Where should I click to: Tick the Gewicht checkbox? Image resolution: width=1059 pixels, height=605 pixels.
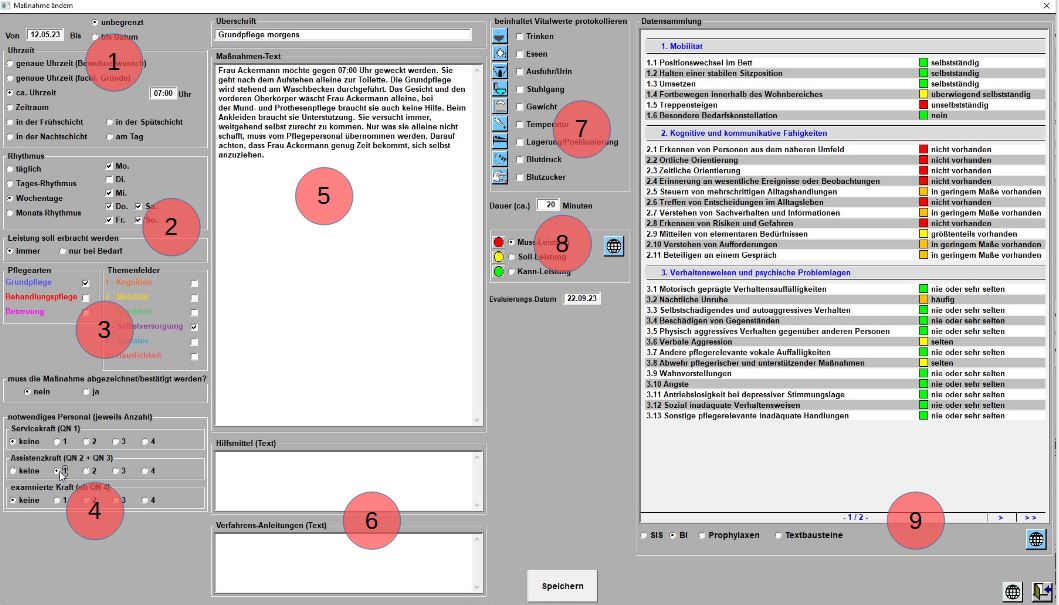[519, 107]
